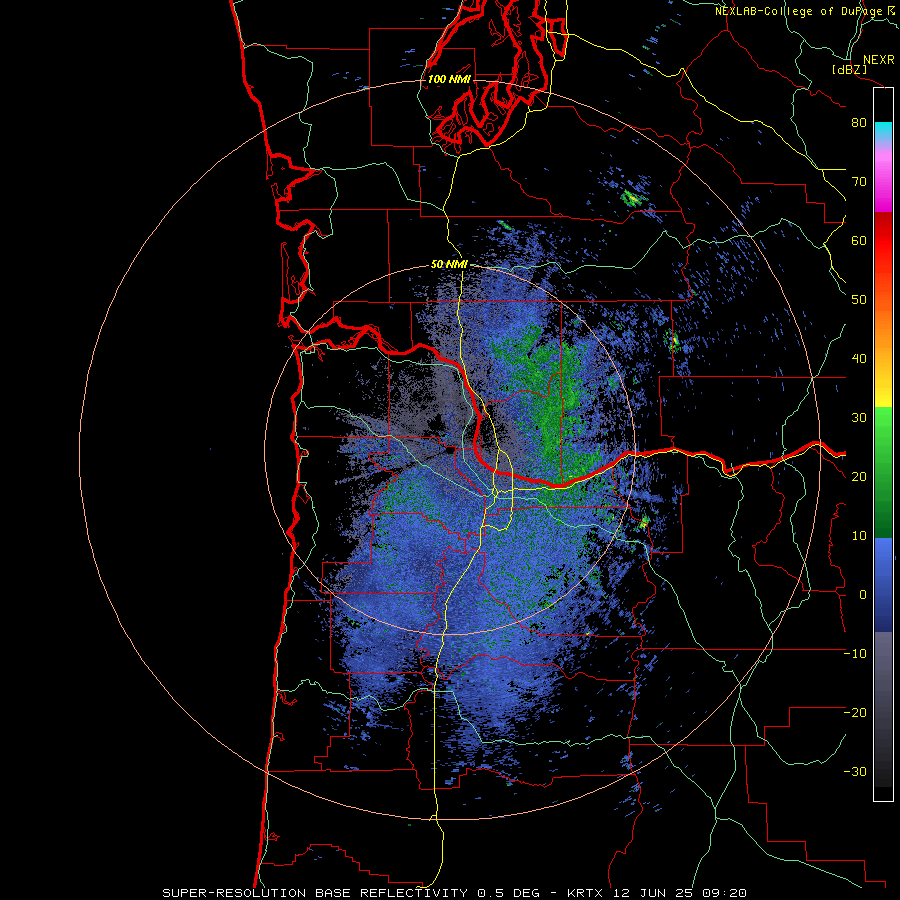Click the "100 NMI" range ring label
Viewport: 900px width, 900px height.
[449, 79]
